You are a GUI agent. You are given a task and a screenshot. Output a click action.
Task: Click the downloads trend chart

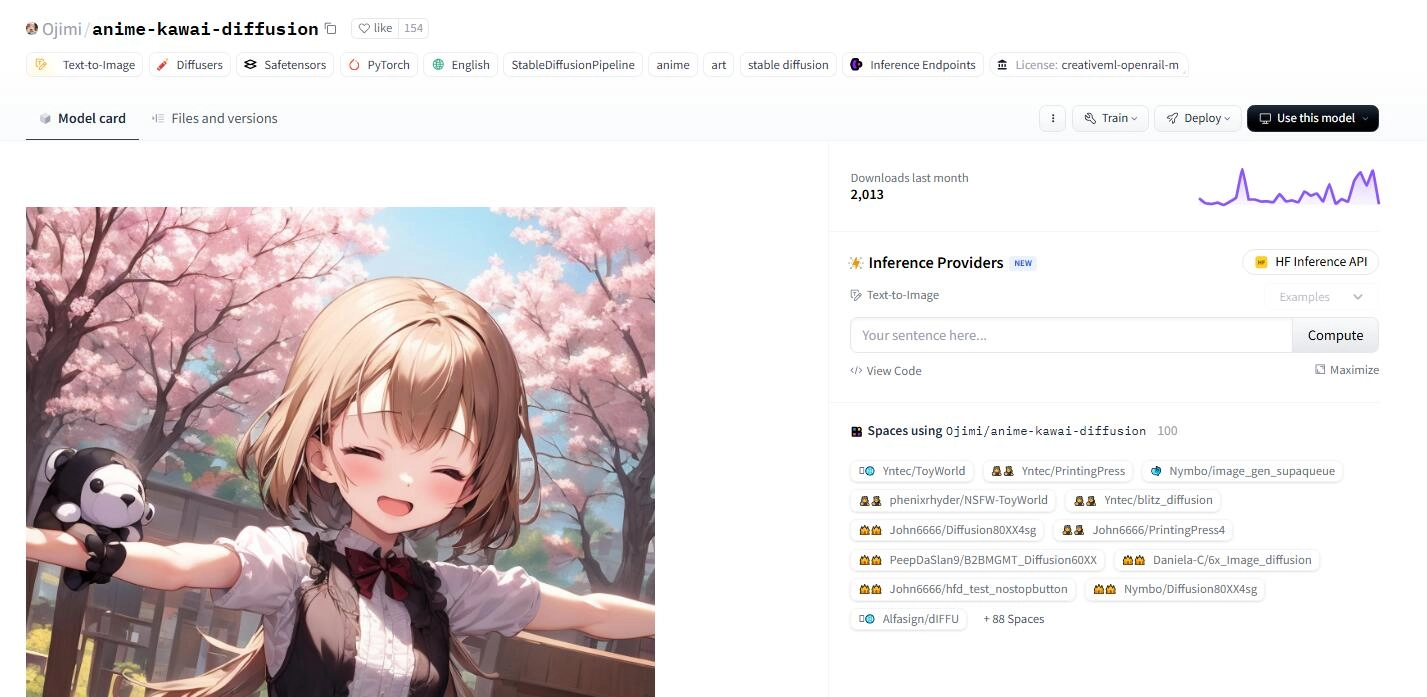pos(1288,187)
